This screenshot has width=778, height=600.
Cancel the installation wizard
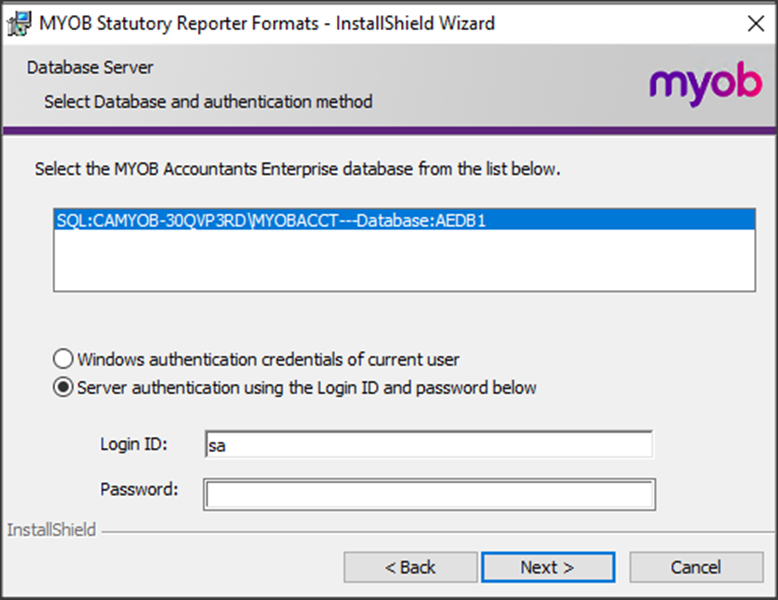[x=695, y=567]
